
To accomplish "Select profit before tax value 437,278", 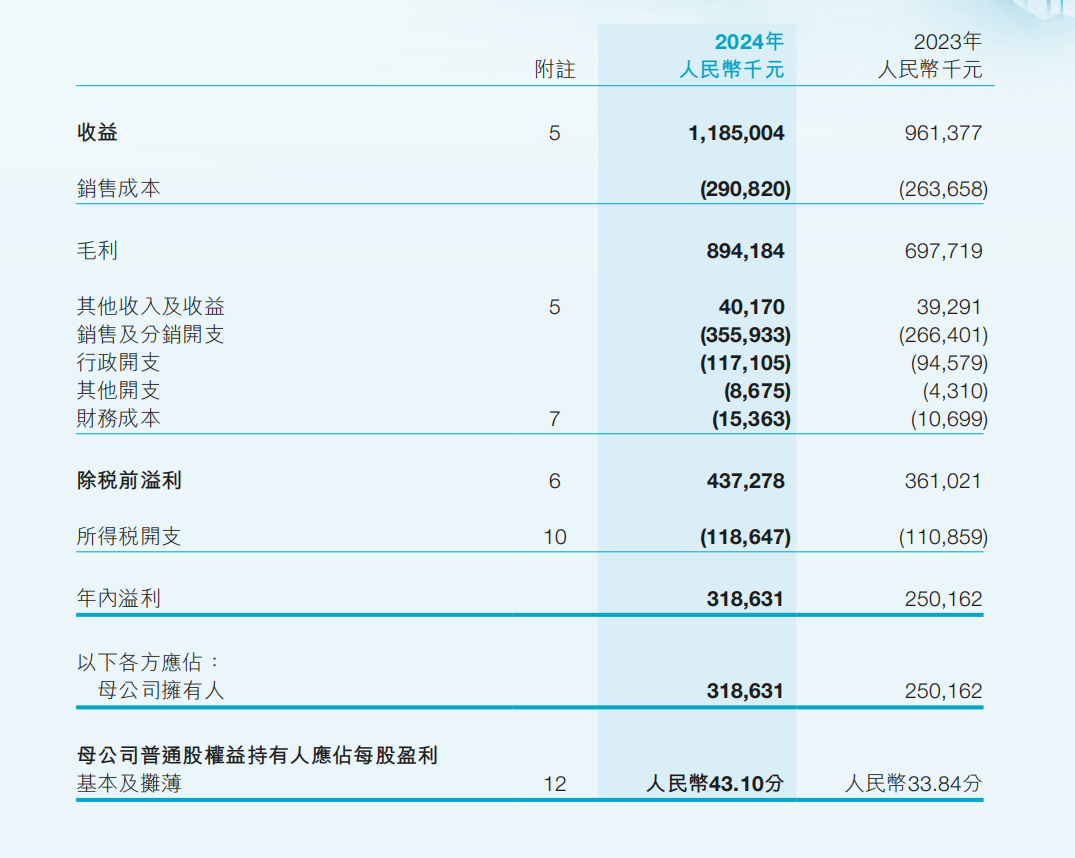I will tap(745, 481).
